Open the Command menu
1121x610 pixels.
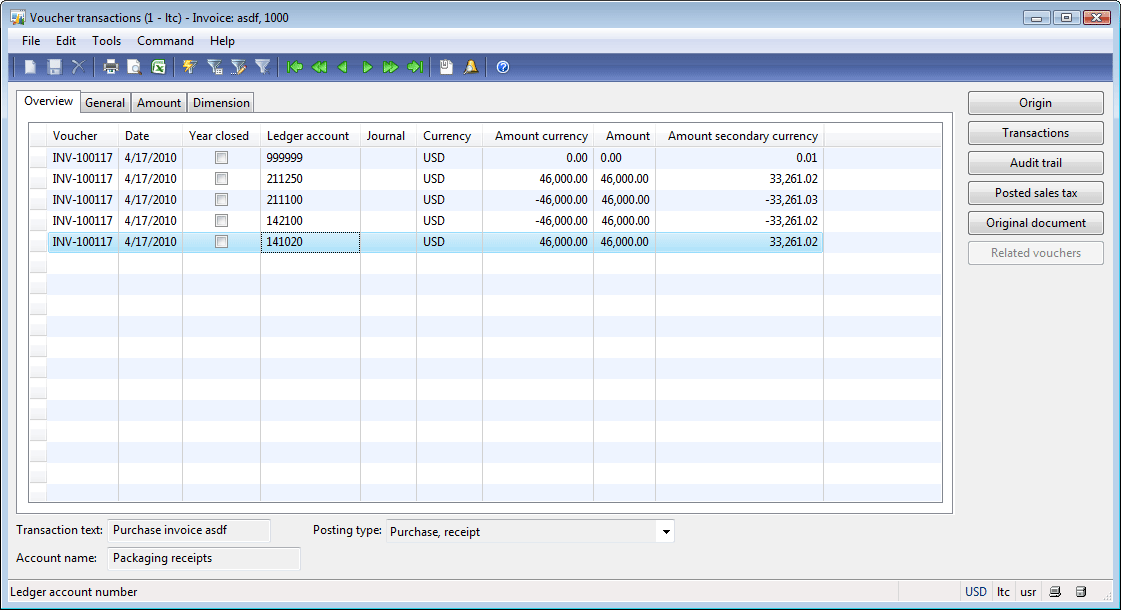pos(165,41)
